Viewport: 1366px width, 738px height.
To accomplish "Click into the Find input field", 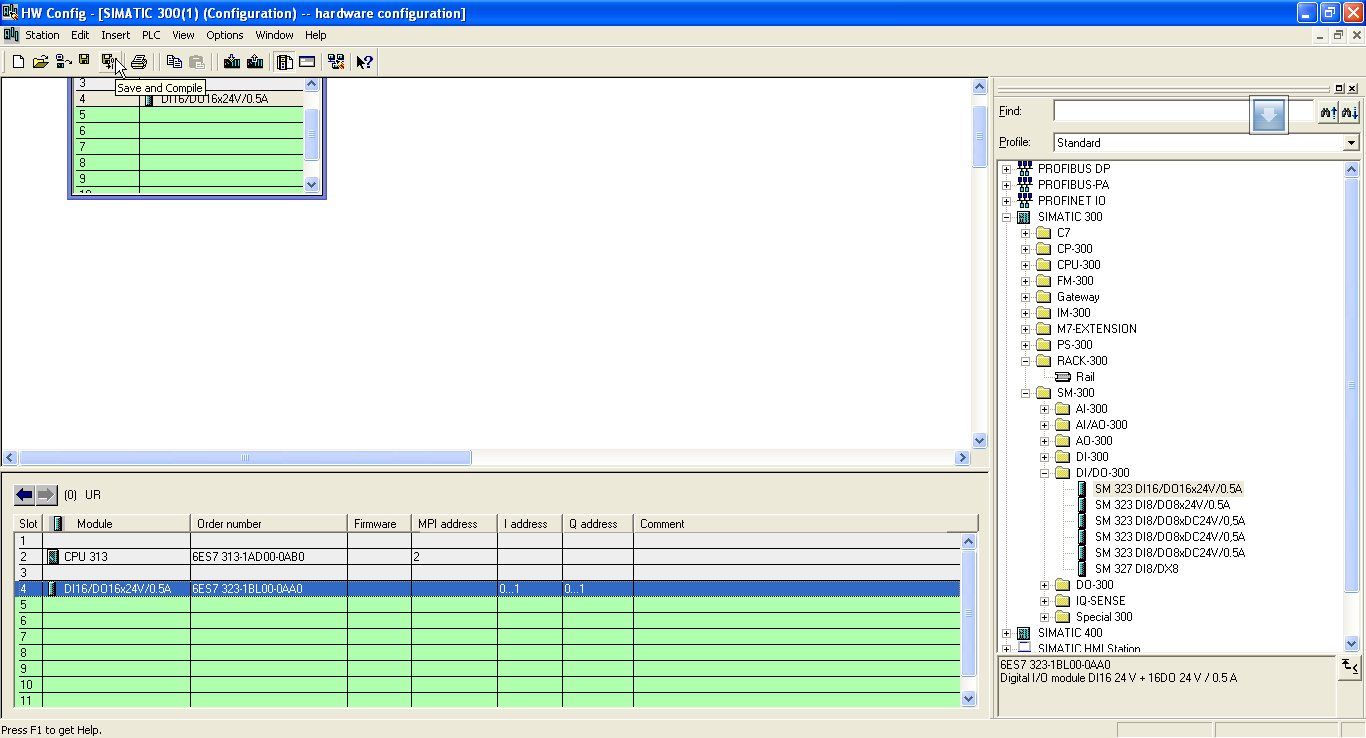I will click(x=1183, y=111).
